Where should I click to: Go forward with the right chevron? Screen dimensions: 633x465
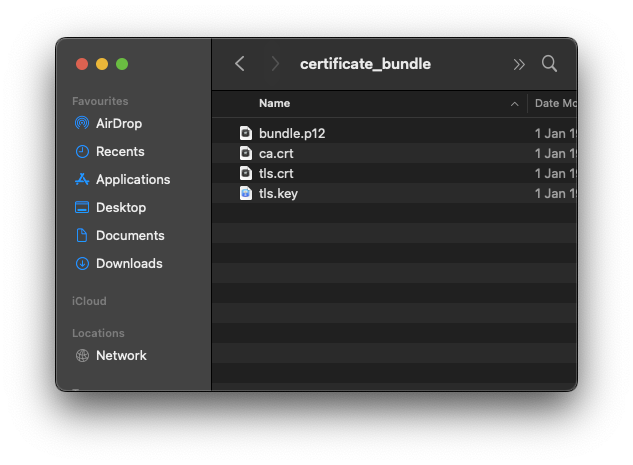point(275,64)
